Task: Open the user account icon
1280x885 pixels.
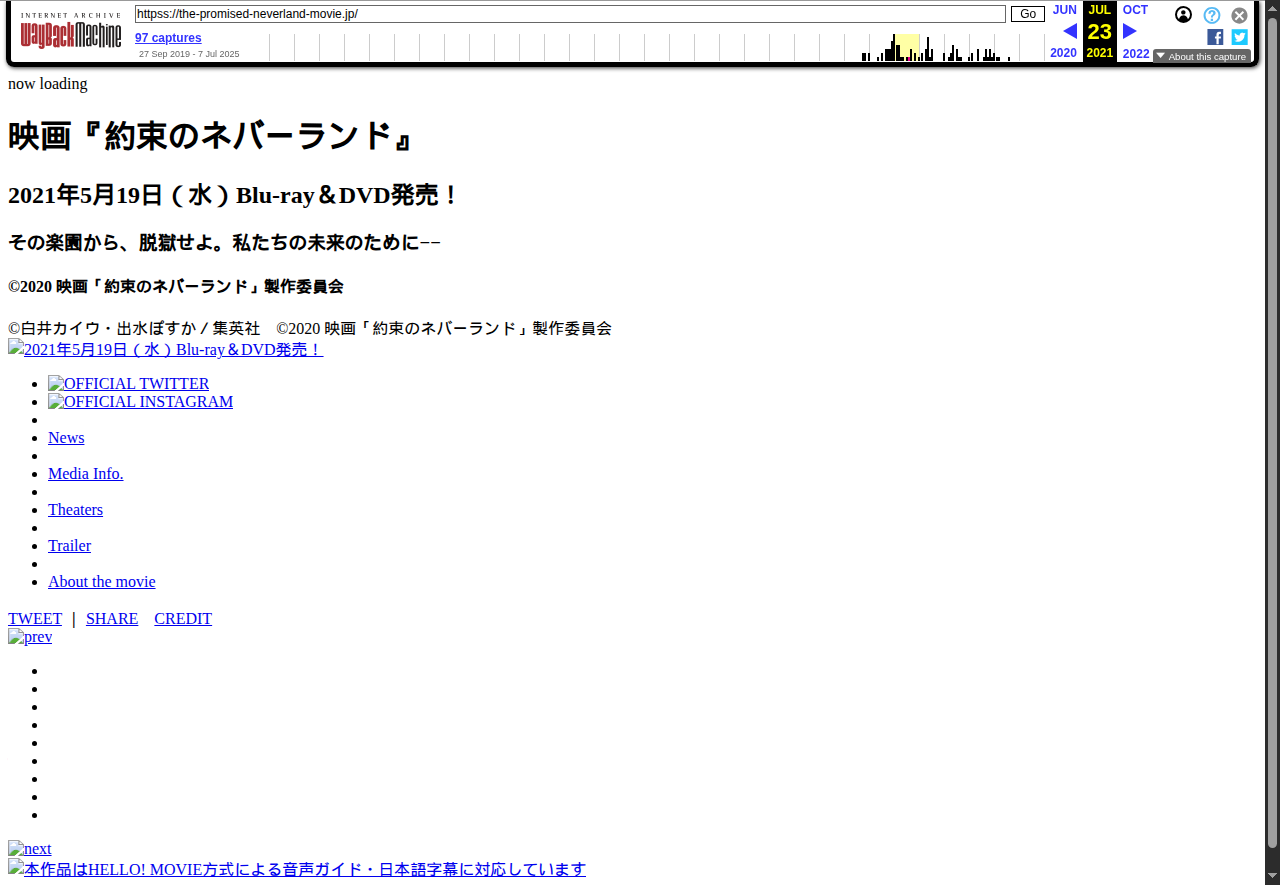Action: pyautogui.click(x=1183, y=15)
